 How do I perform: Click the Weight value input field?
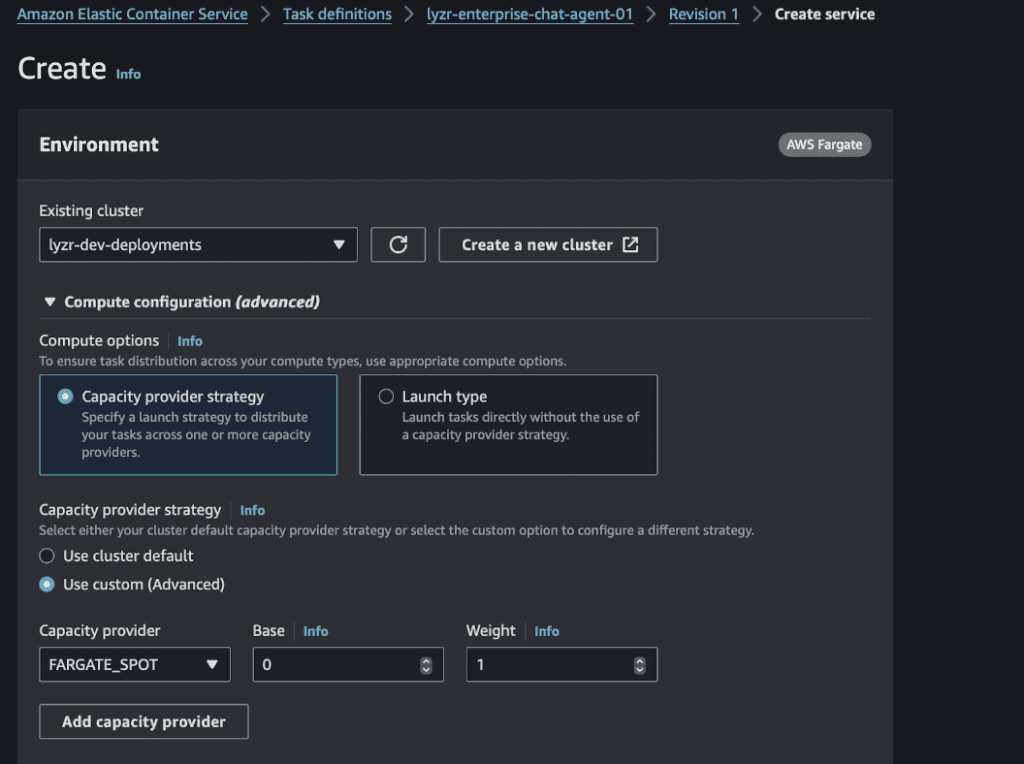(x=562, y=665)
